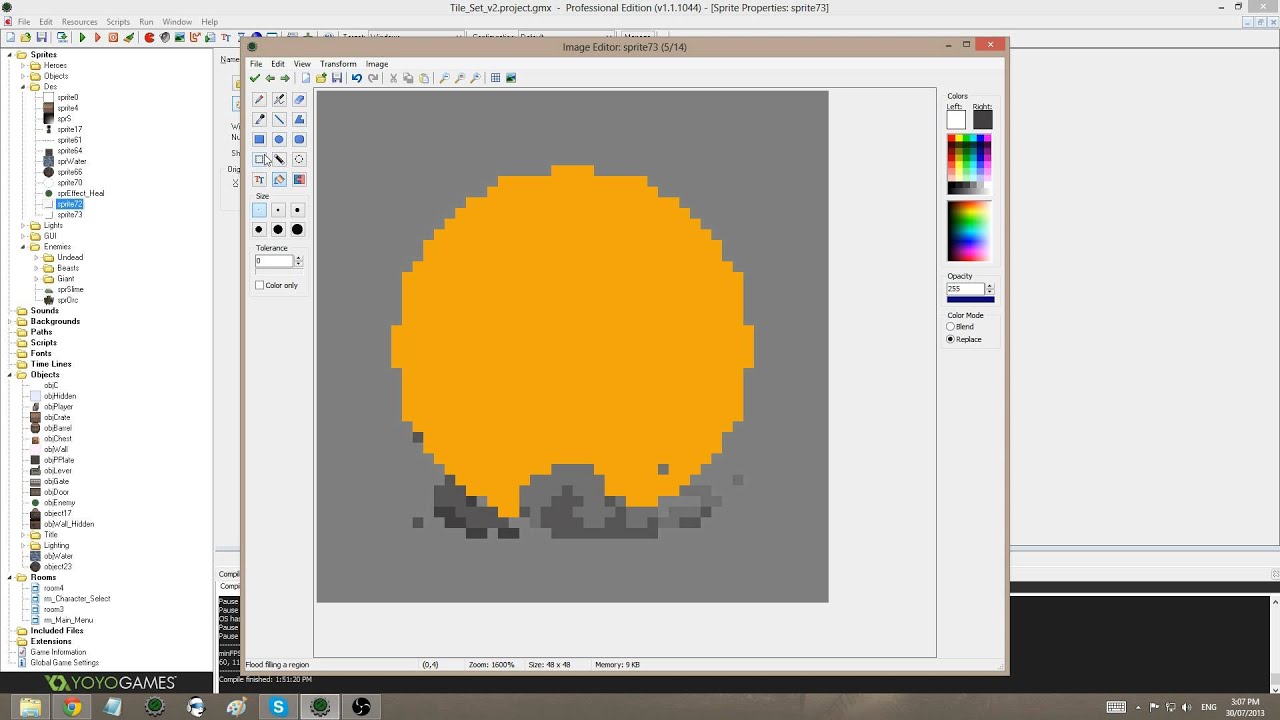Select the Ellipse shape tool
1280x720 pixels.
279,140
